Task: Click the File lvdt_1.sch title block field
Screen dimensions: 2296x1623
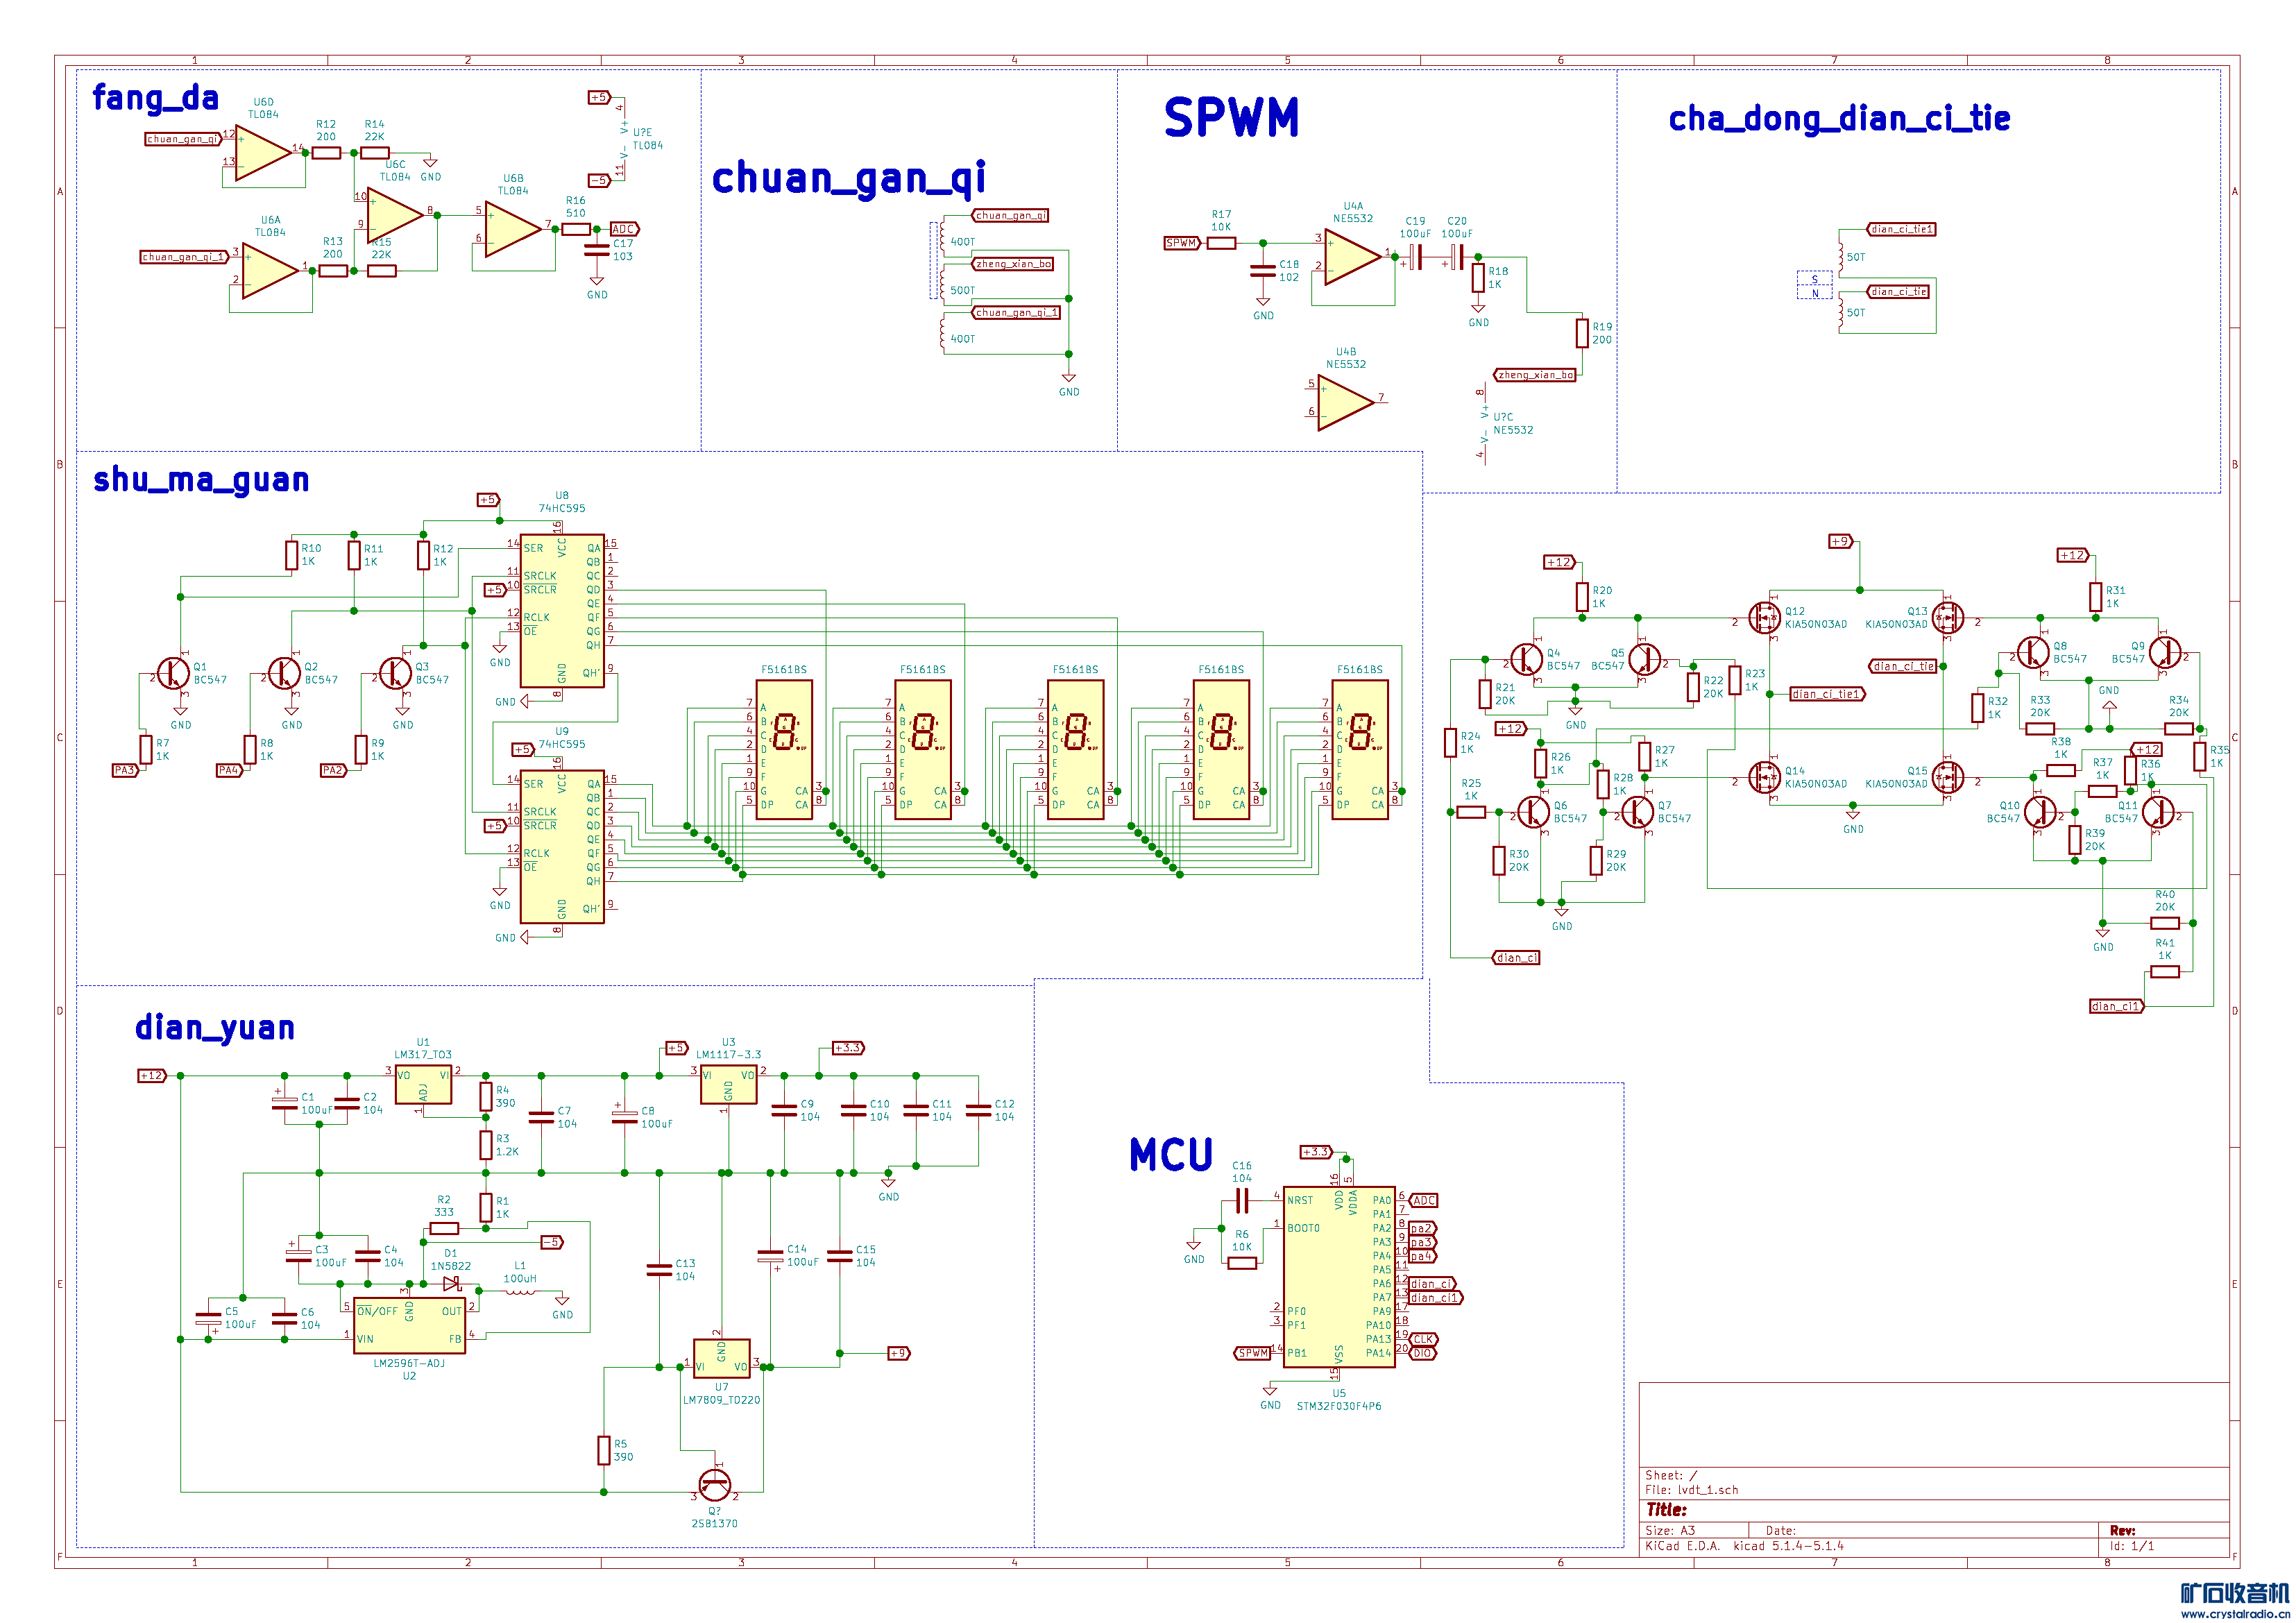Action: click(1692, 1490)
